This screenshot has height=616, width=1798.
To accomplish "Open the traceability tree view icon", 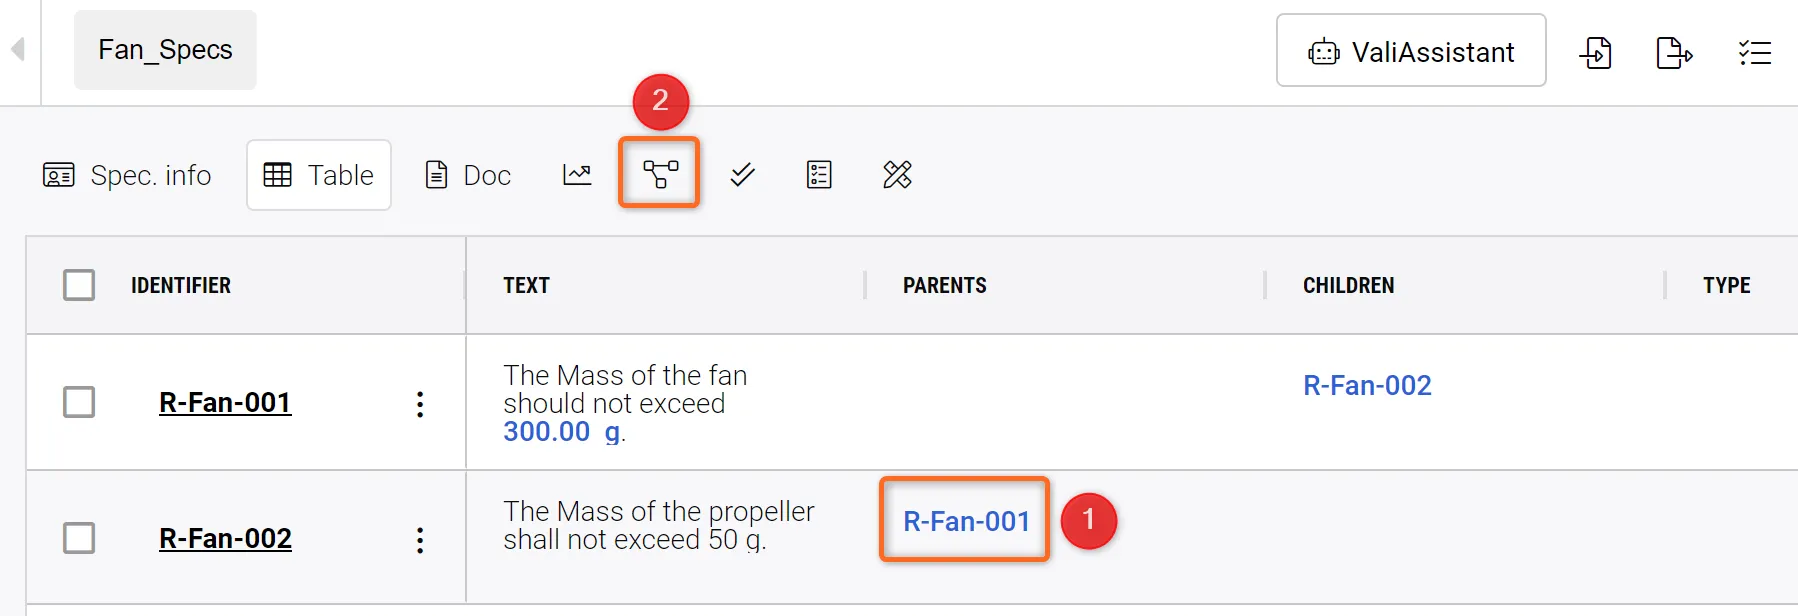I will point(659,174).
